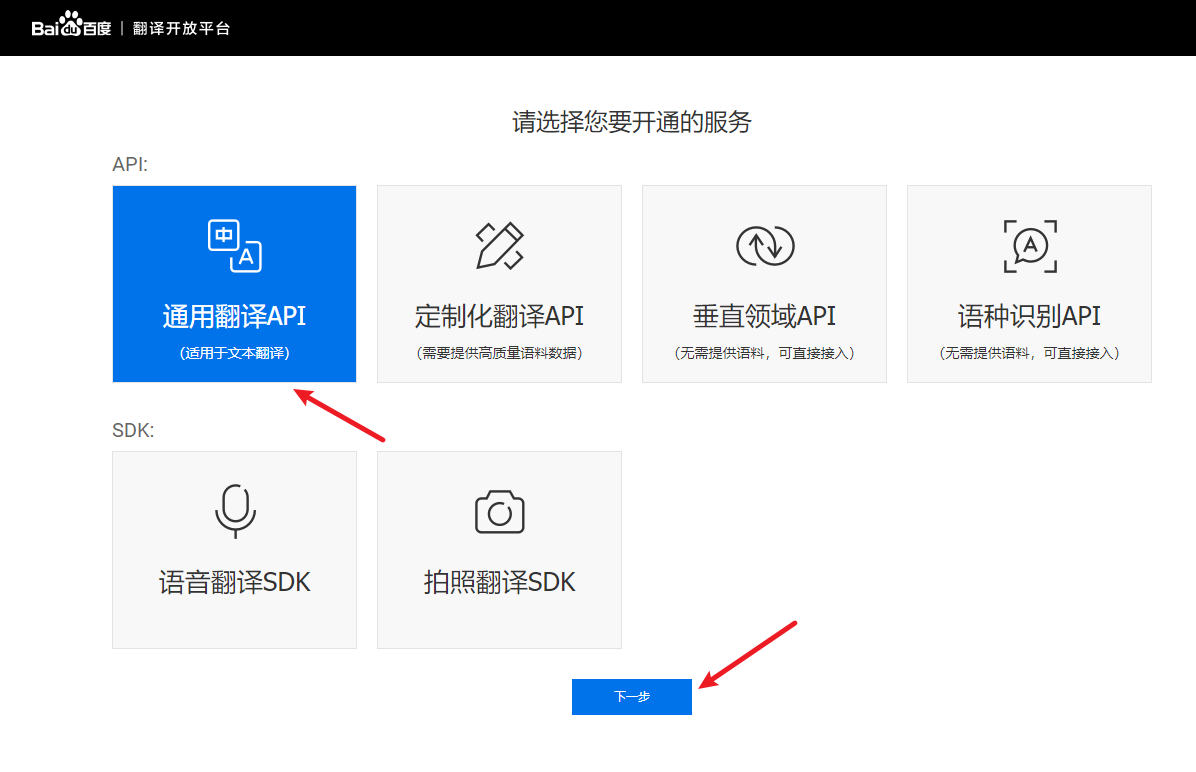
Task: Click the API: section label
Action: click(130, 164)
